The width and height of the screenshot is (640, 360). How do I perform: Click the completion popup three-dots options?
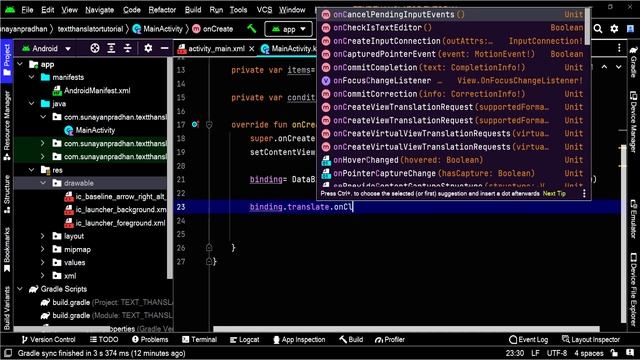pyautogui.click(x=584, y=193)
